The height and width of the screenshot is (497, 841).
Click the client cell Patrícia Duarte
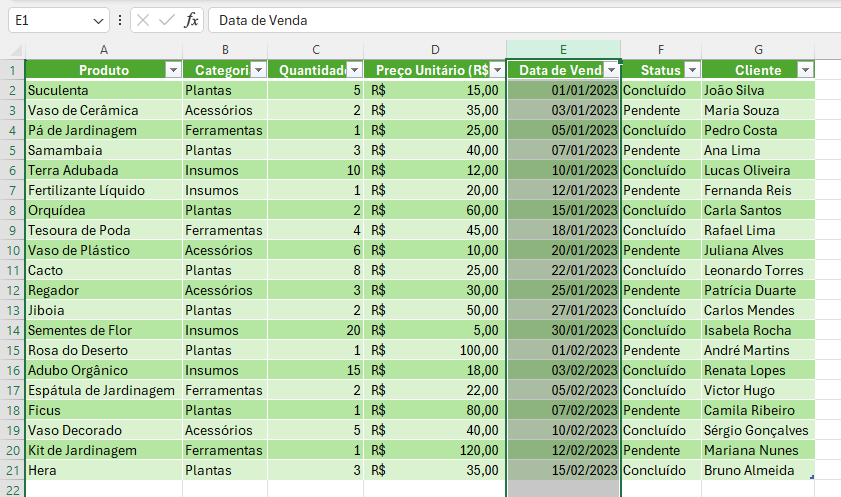point(758,291)
